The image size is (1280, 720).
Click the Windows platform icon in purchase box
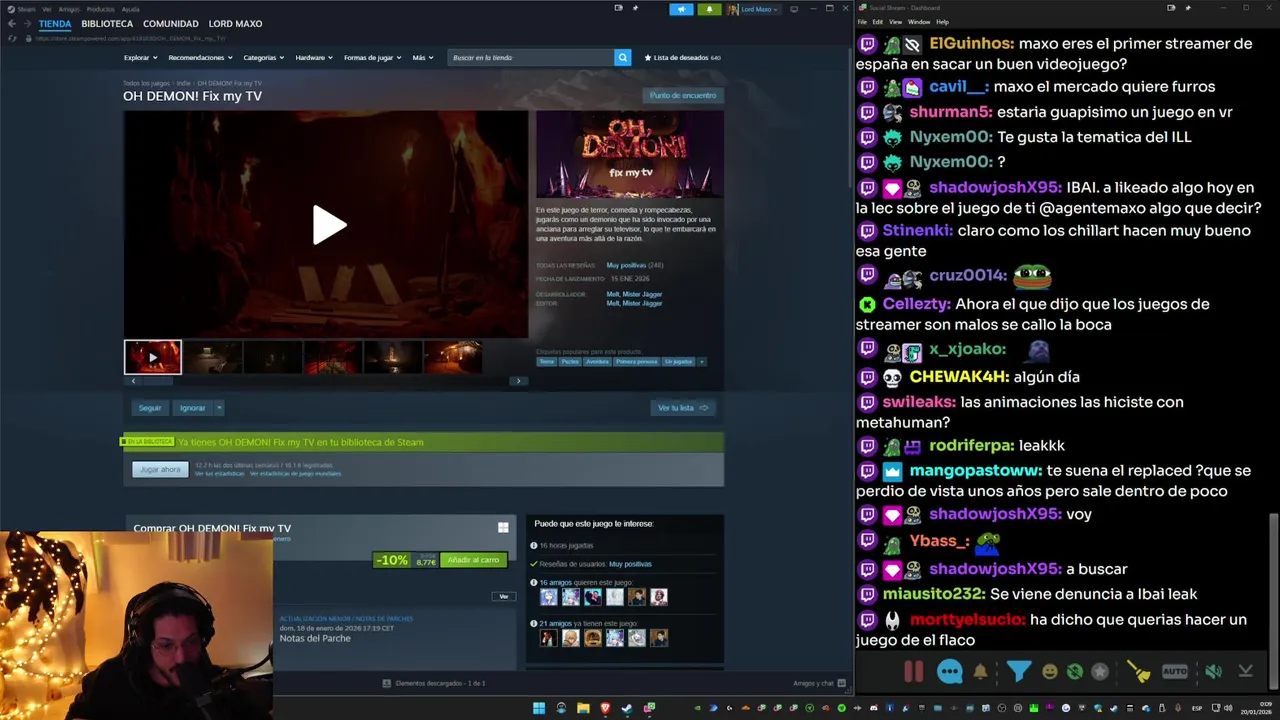[x=503, y=527]
